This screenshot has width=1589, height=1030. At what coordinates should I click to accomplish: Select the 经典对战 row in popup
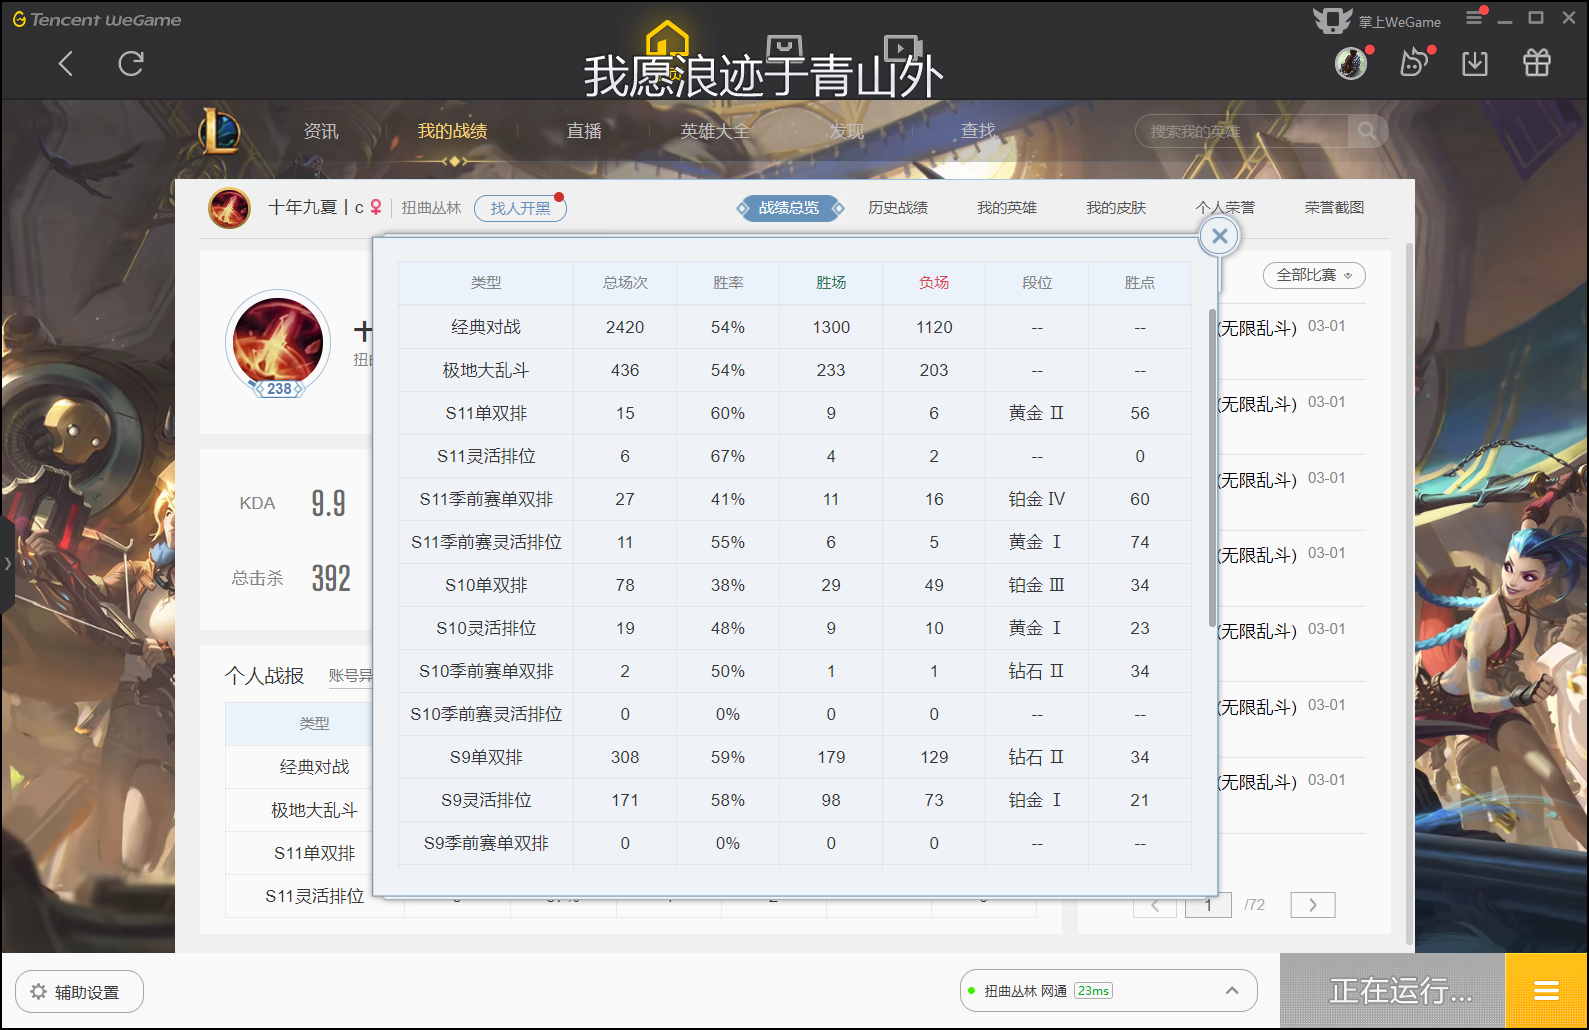click(795, 327)
